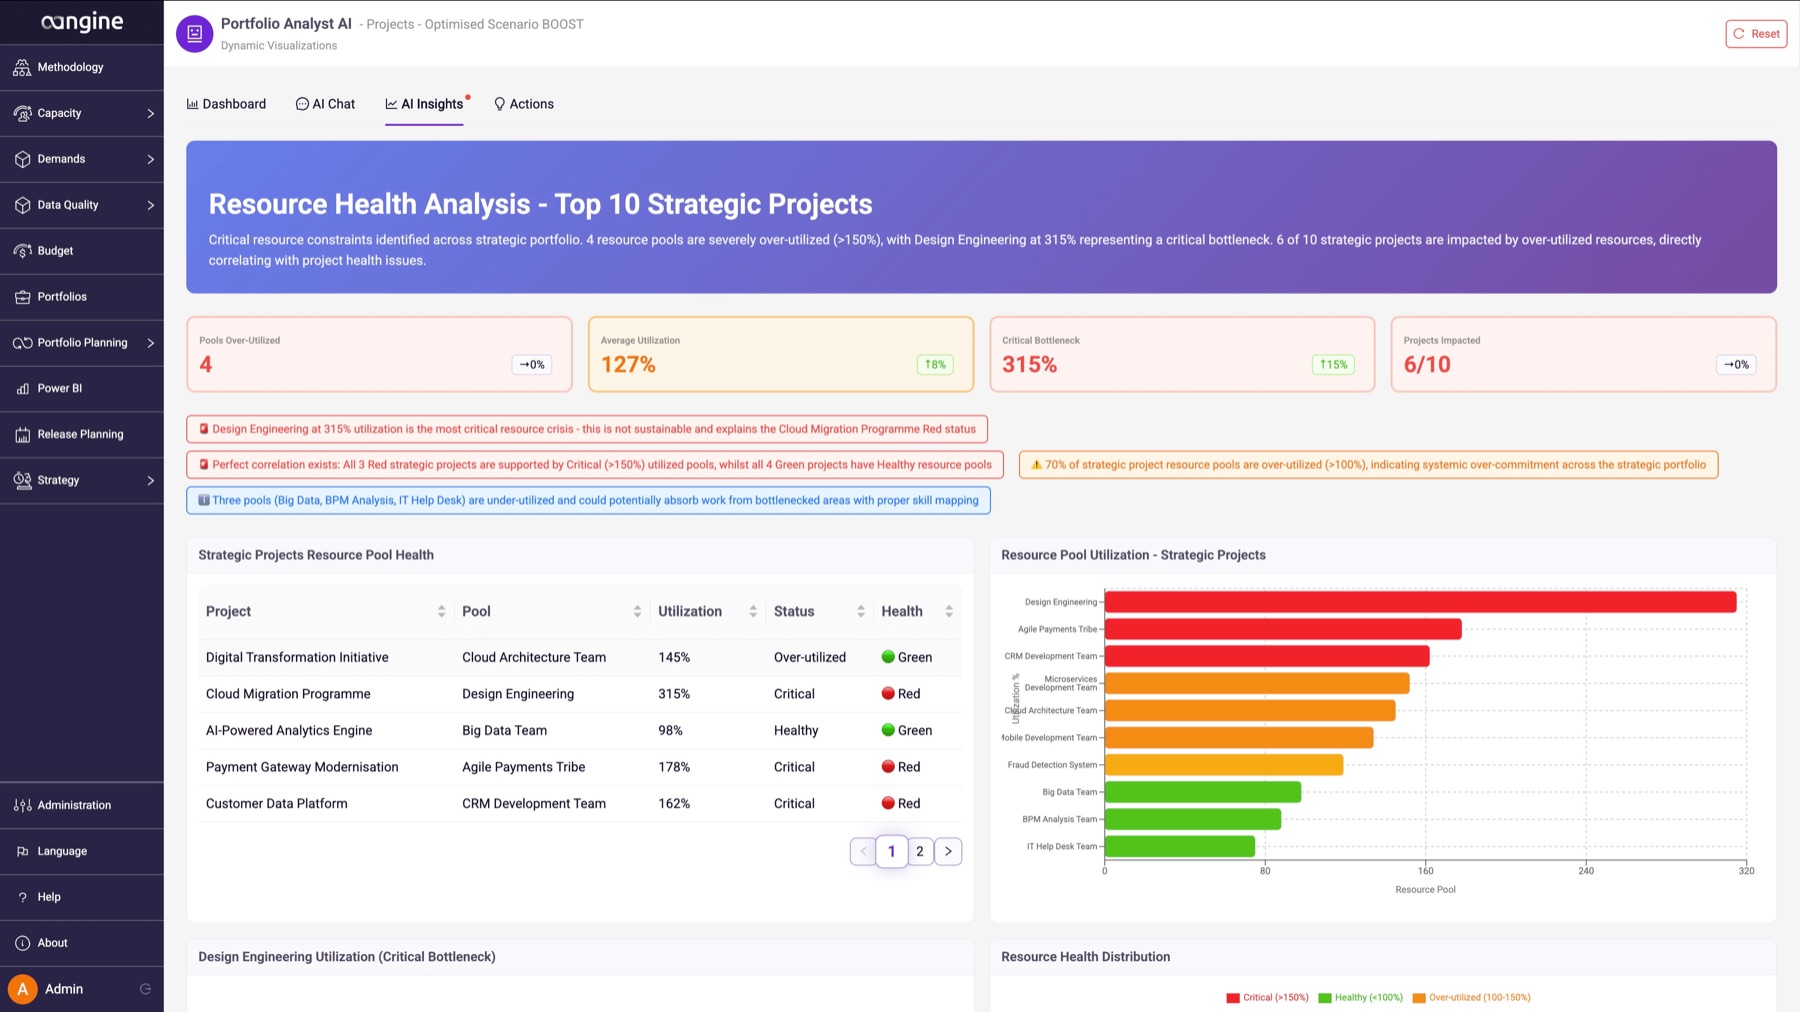Click the Demands cube icon
This screenshot has height=1012, width=1800.
(x=22, y=159)
